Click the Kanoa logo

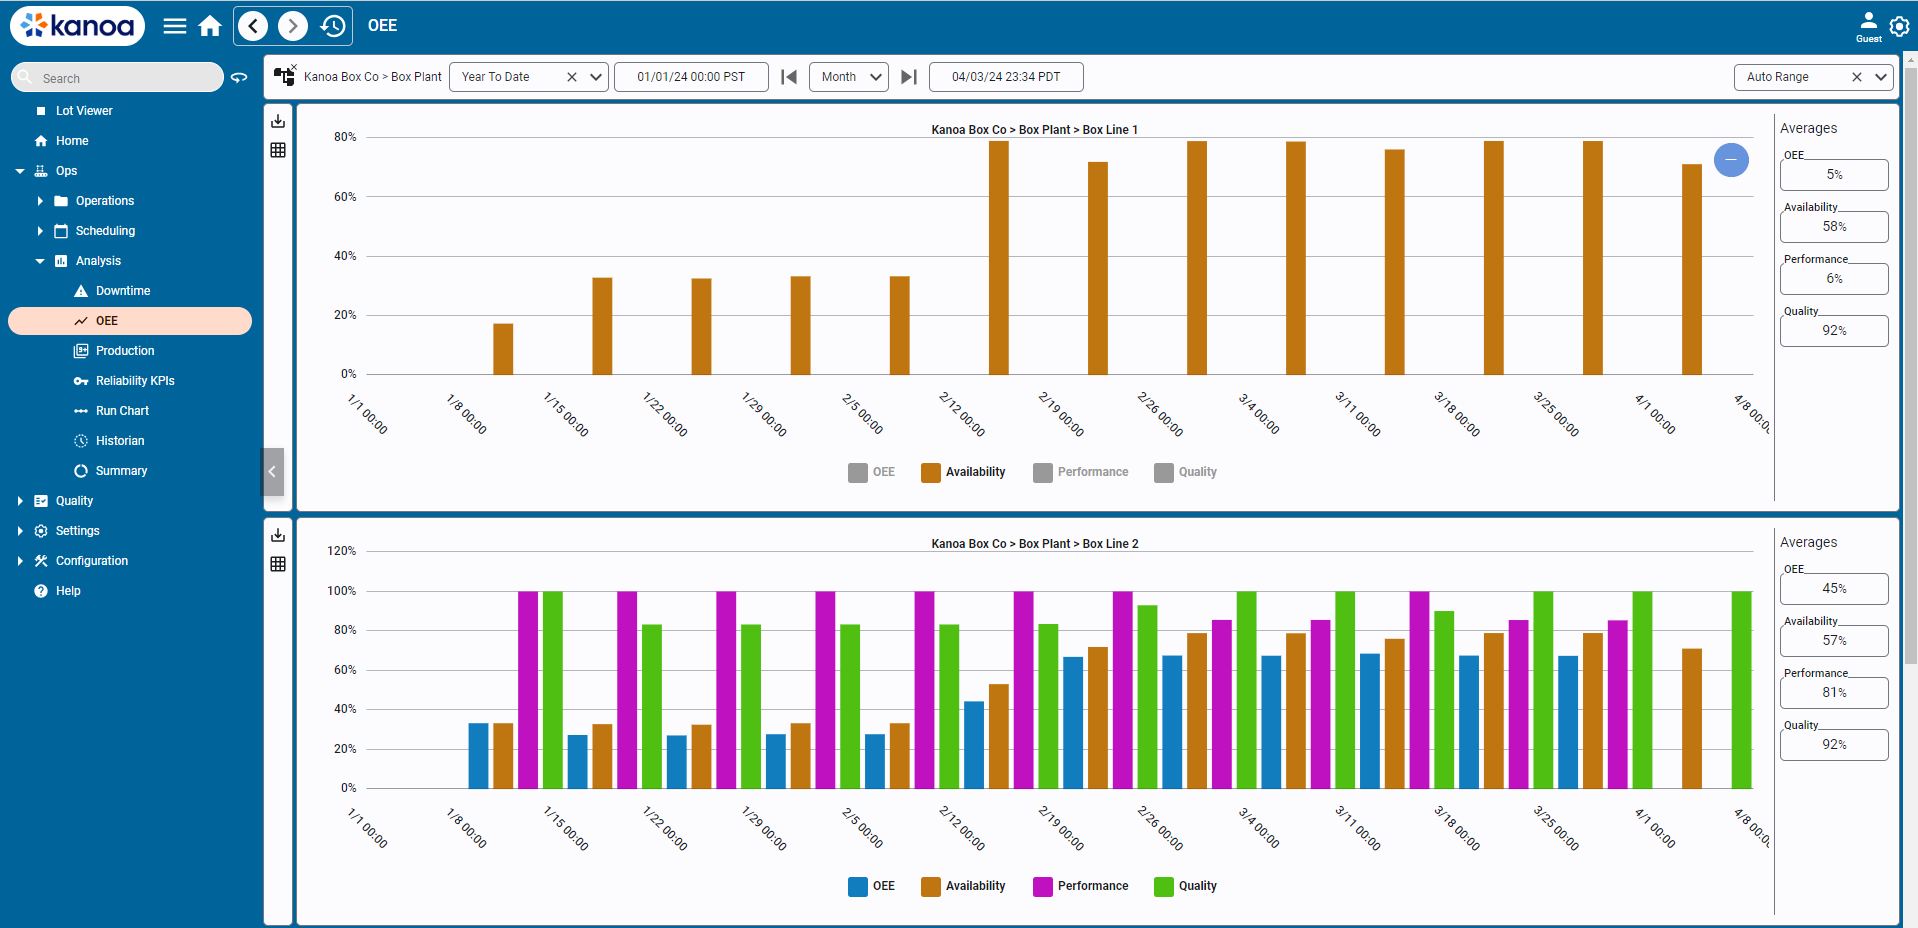(x=78, y=26)
